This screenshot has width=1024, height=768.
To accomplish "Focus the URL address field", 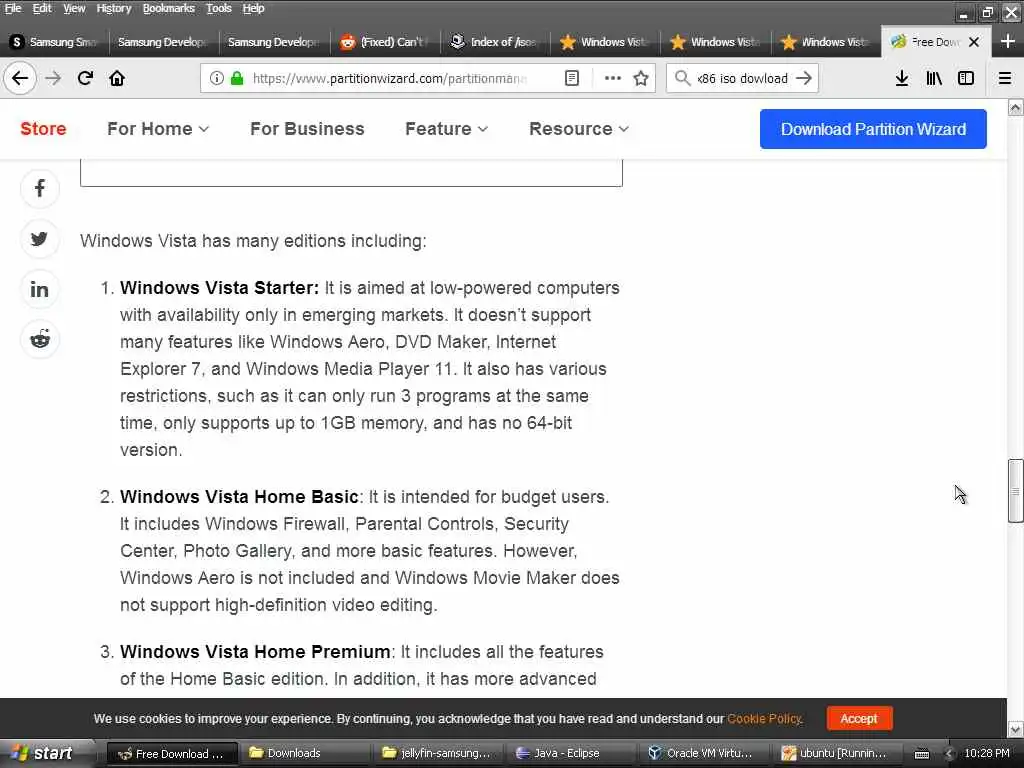I will coord(389,78).
